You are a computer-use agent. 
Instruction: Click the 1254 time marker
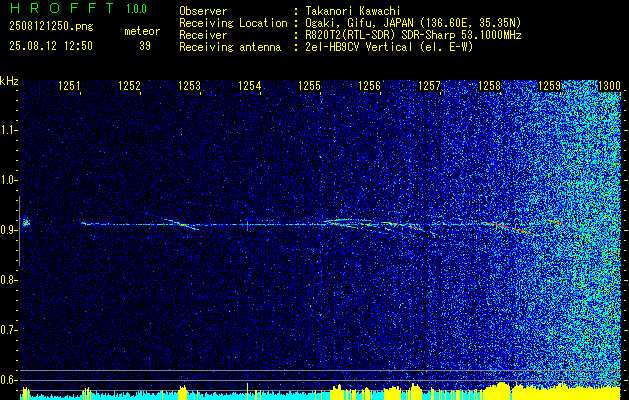point(250,86)
